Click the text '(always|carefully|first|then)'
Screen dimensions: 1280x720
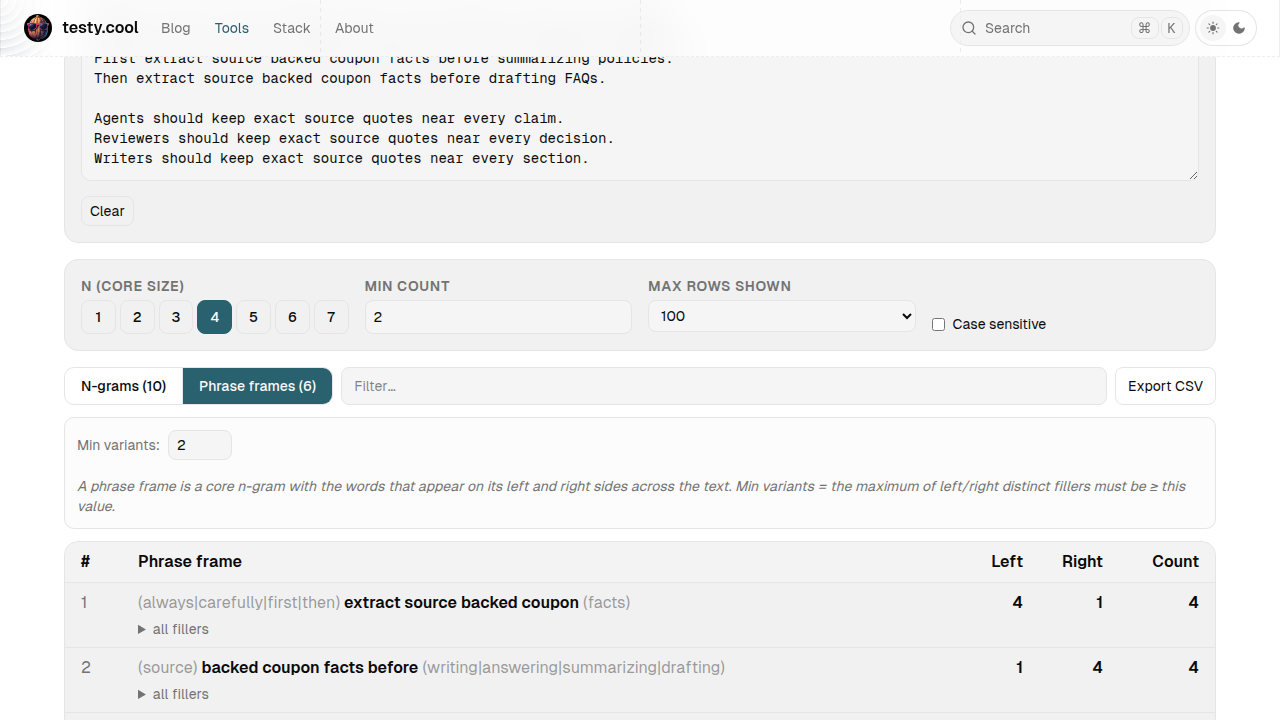pyautogui.click(x=239, y=602)
